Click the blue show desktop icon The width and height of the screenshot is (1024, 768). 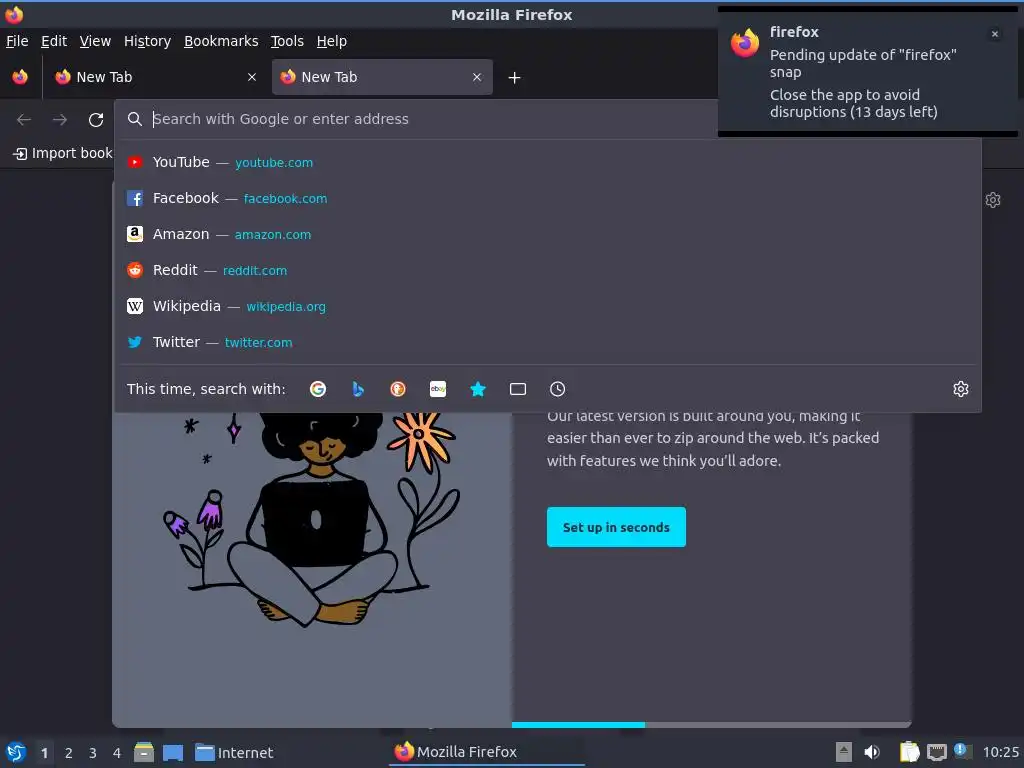pyautogui.click(x=173, y=753)
